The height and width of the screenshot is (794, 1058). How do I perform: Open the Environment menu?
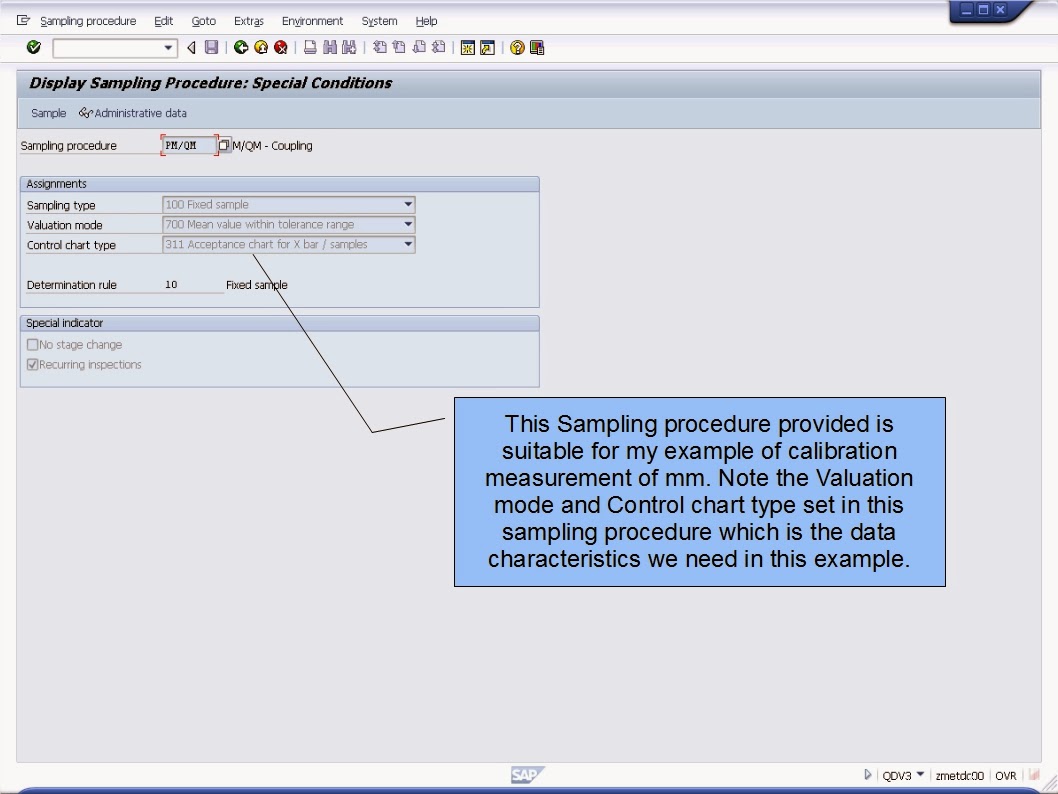pyautogui.click(x=312, y=20)
